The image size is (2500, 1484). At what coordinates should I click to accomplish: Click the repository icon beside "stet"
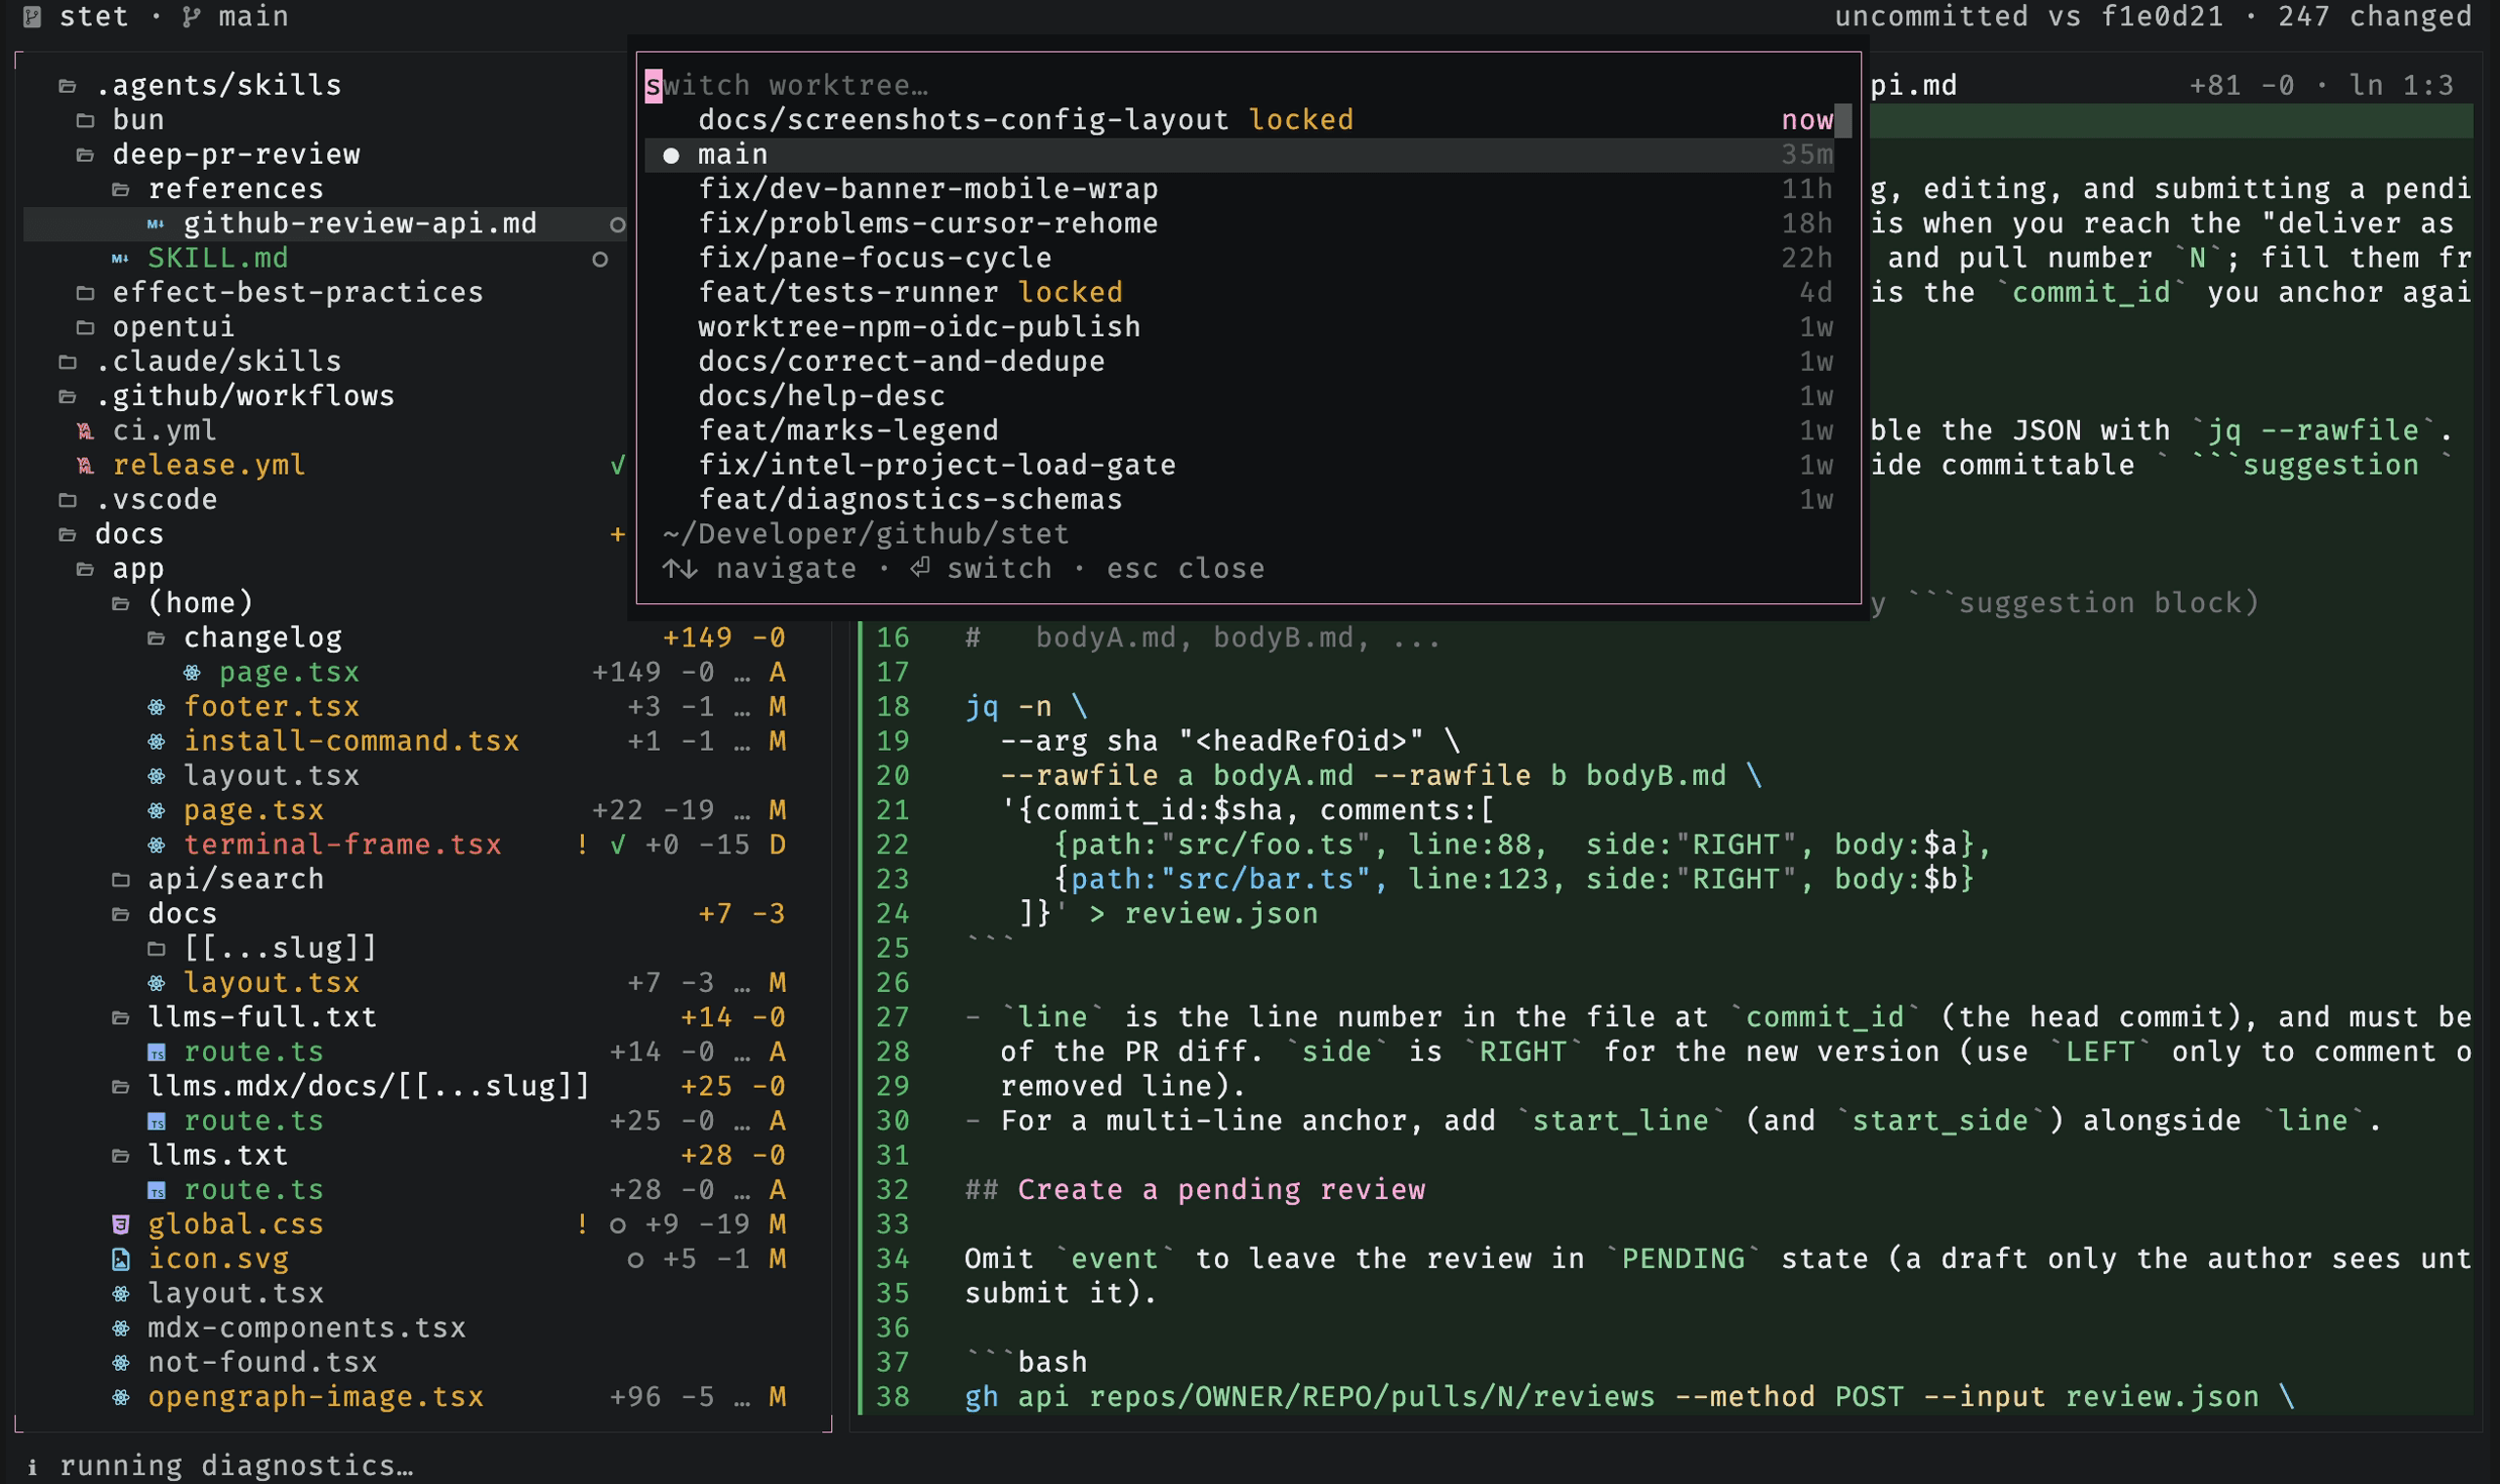pos(32,17)
